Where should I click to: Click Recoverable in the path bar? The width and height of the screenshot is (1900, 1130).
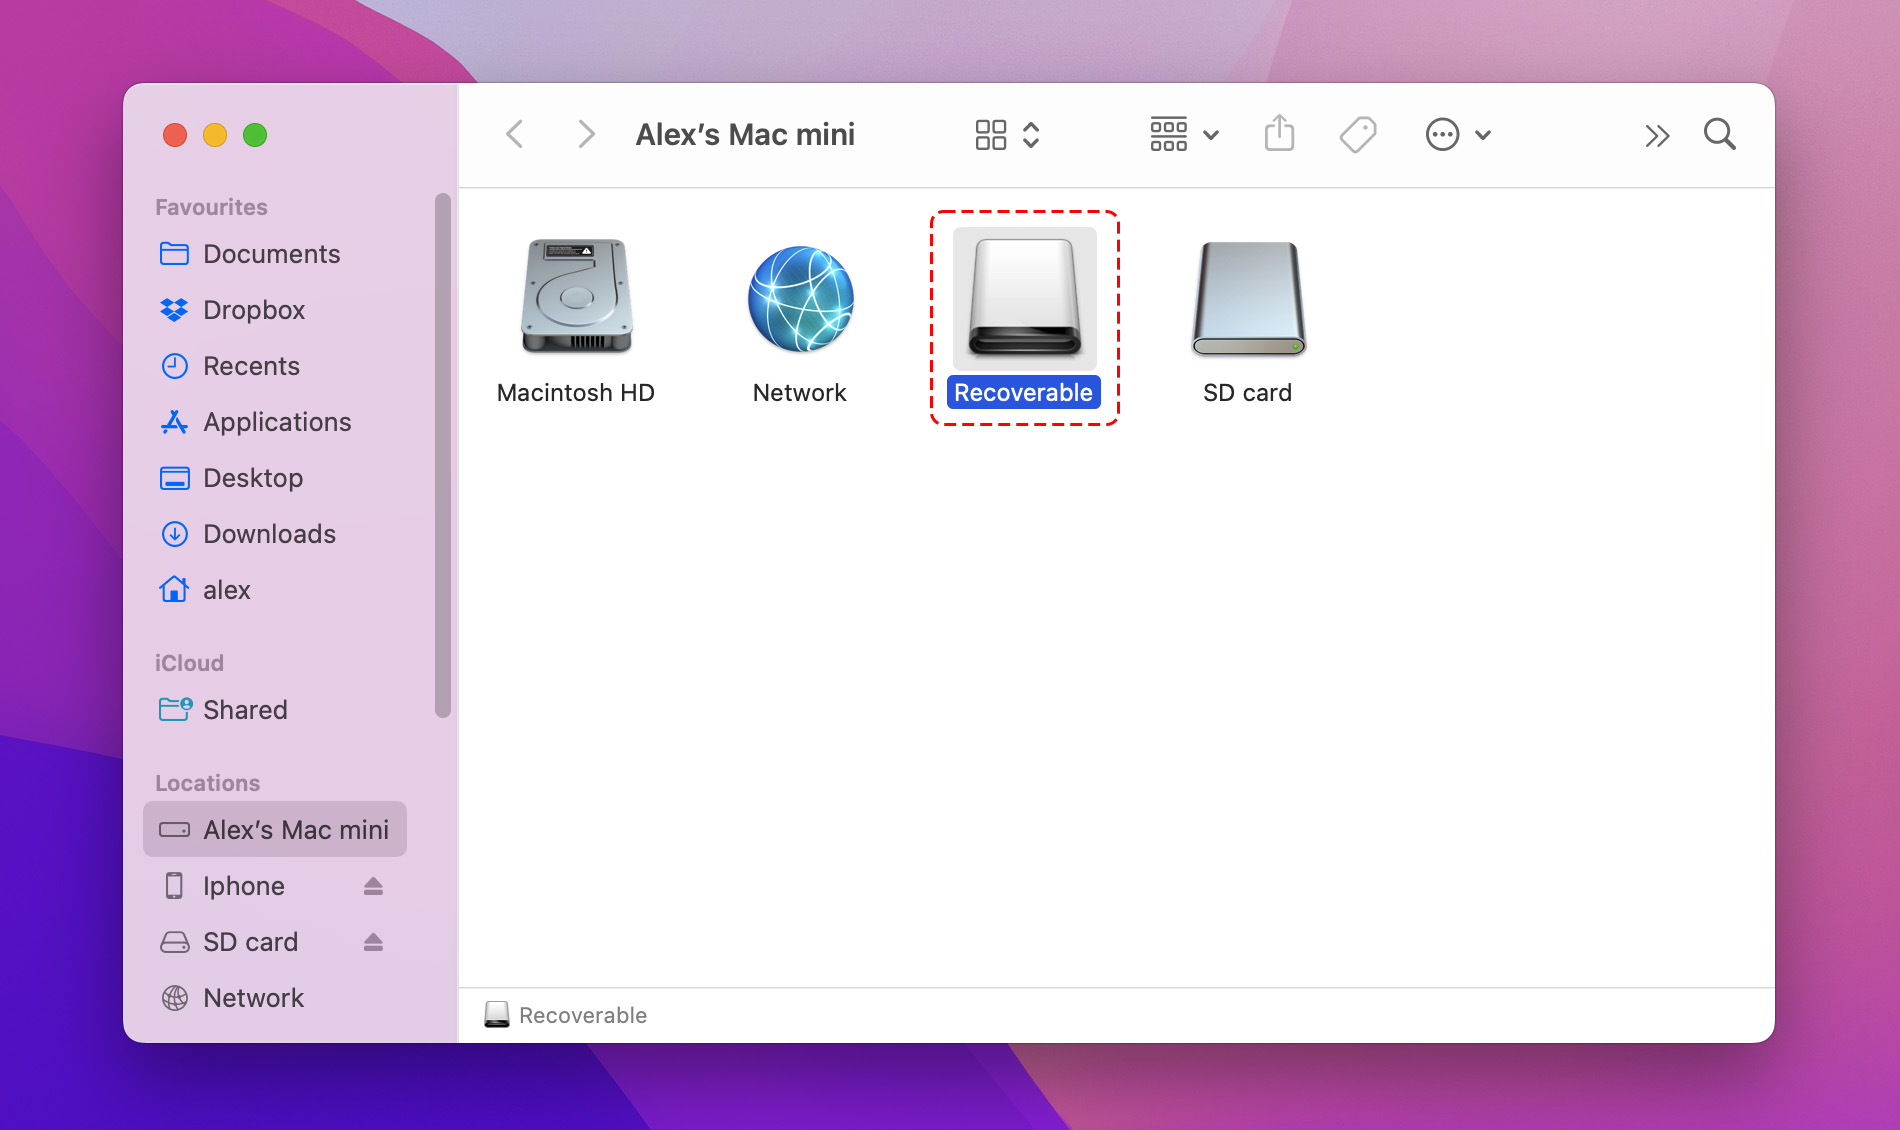(565, 1015)
